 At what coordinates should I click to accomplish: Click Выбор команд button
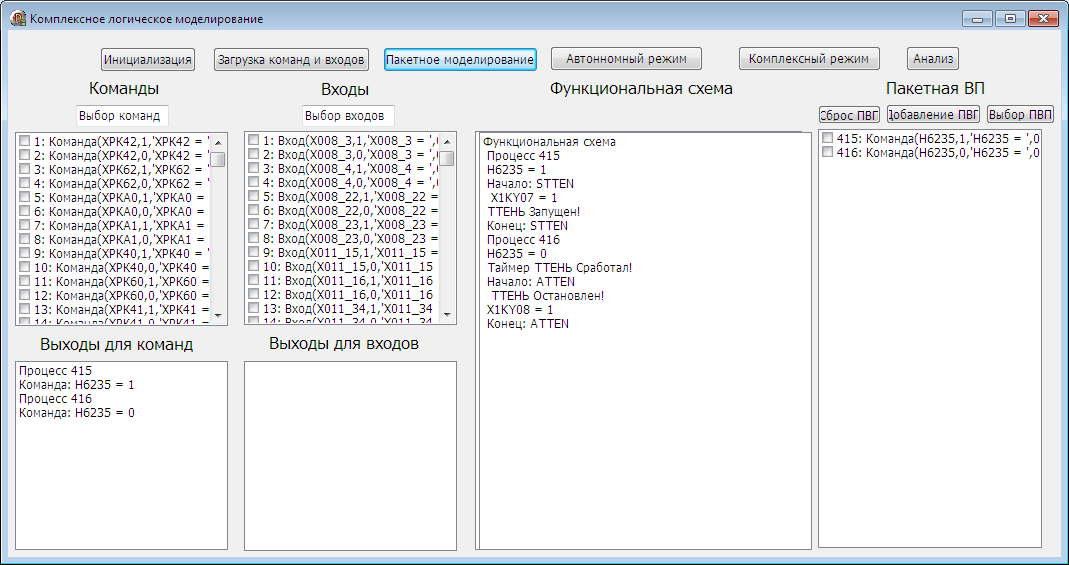click(121, 116)
